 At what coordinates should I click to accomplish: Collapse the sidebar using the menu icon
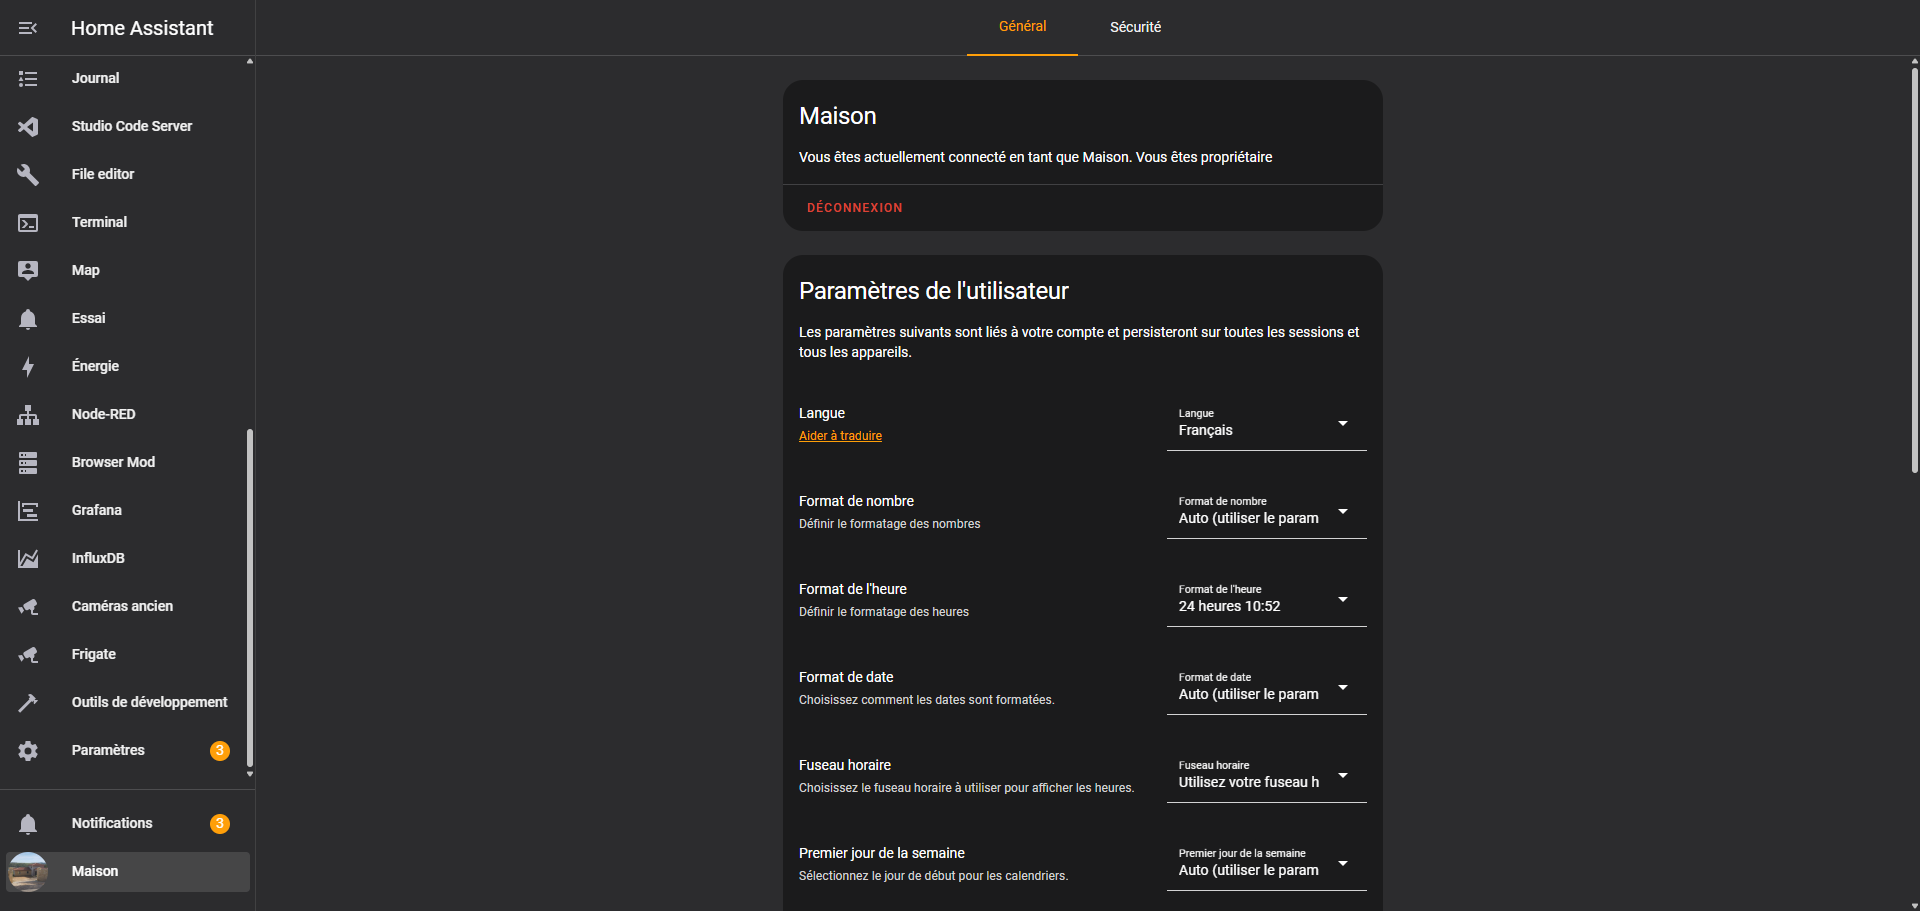pyautogui.click(x=28, y=28)
